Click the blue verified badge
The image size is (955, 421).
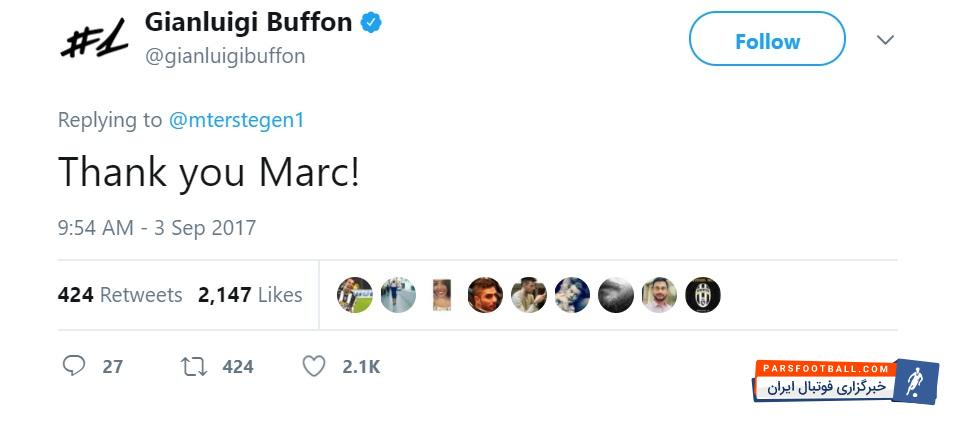[x=372, y=23]
